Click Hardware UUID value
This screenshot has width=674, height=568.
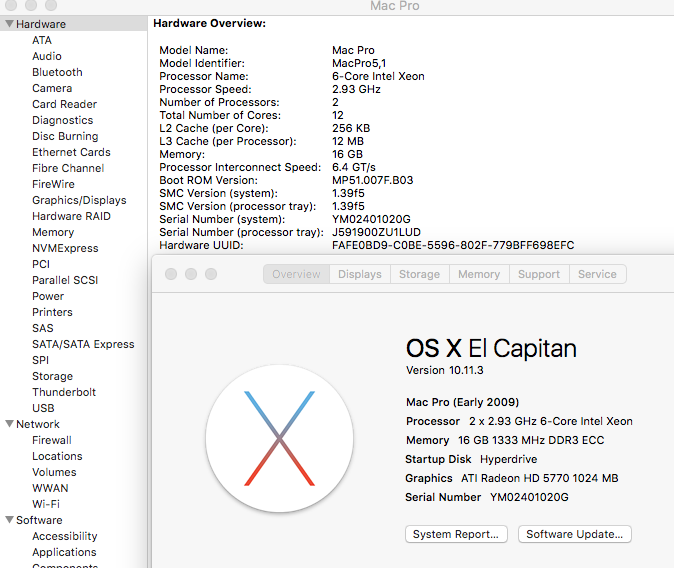(x=453, y=245)
